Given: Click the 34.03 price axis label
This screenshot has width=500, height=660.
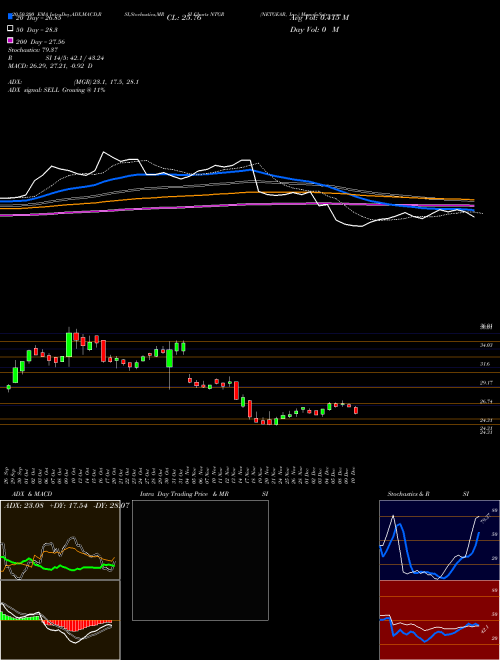Looking at the screenshot, I should point(486,345).
